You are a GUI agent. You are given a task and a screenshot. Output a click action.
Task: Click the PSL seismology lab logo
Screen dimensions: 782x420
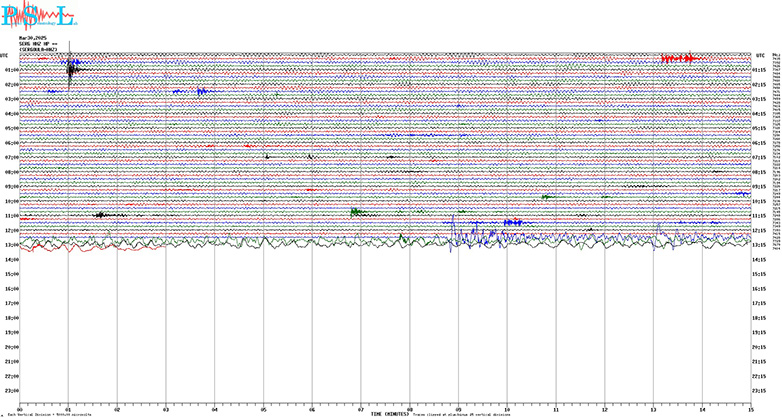36,16
